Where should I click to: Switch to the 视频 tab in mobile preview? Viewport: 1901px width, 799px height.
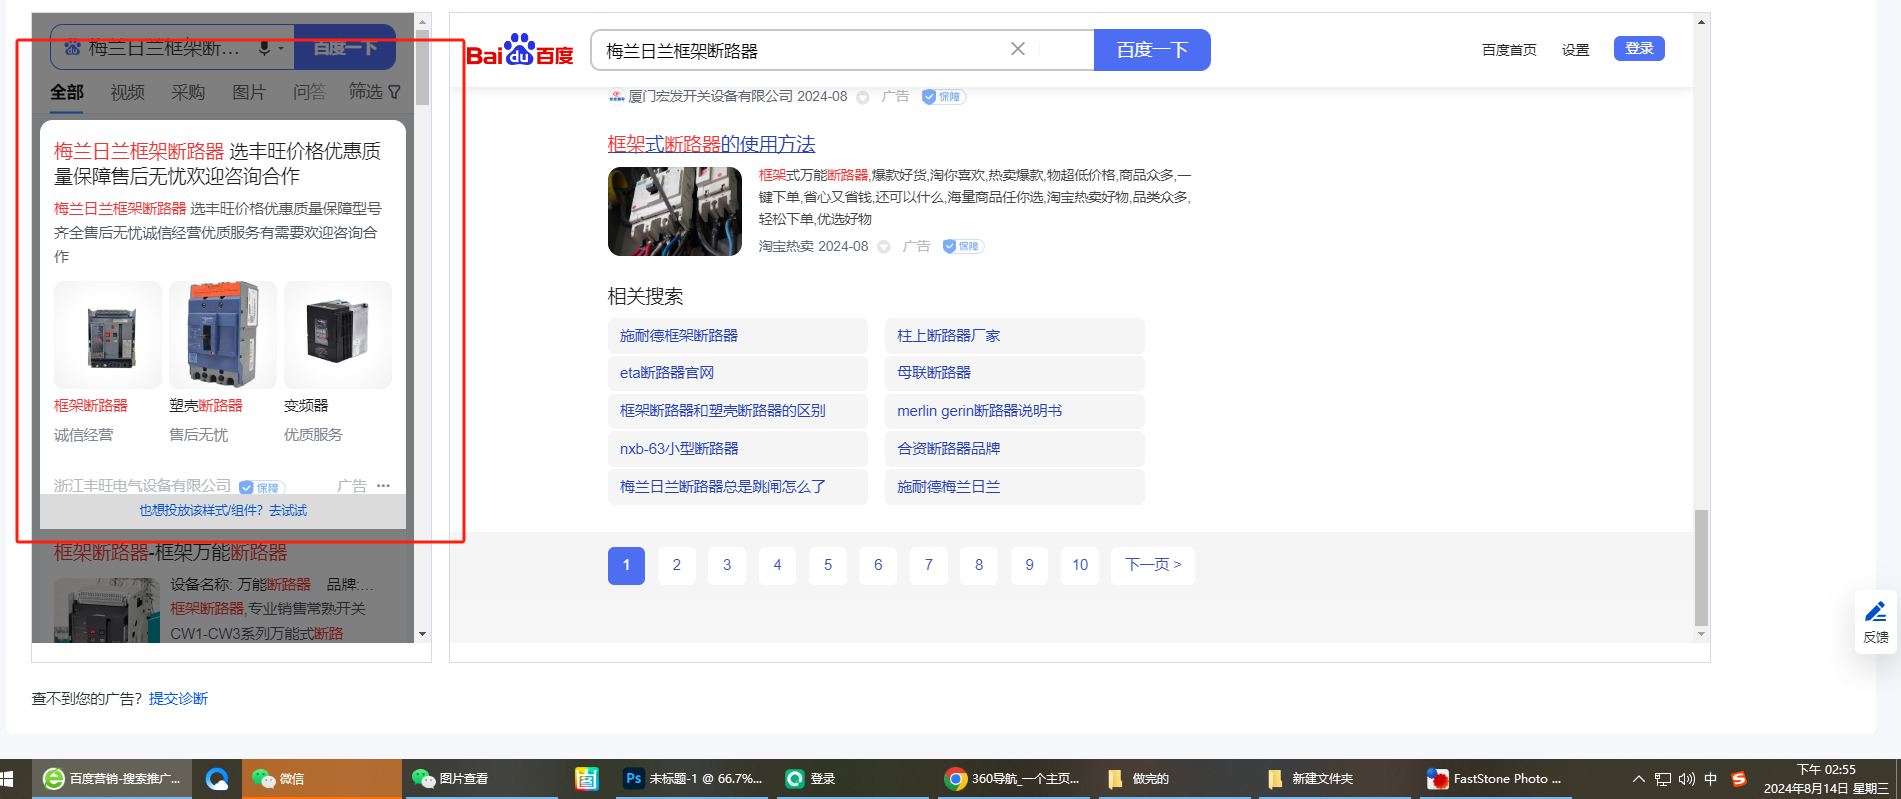tap(127, 92)
